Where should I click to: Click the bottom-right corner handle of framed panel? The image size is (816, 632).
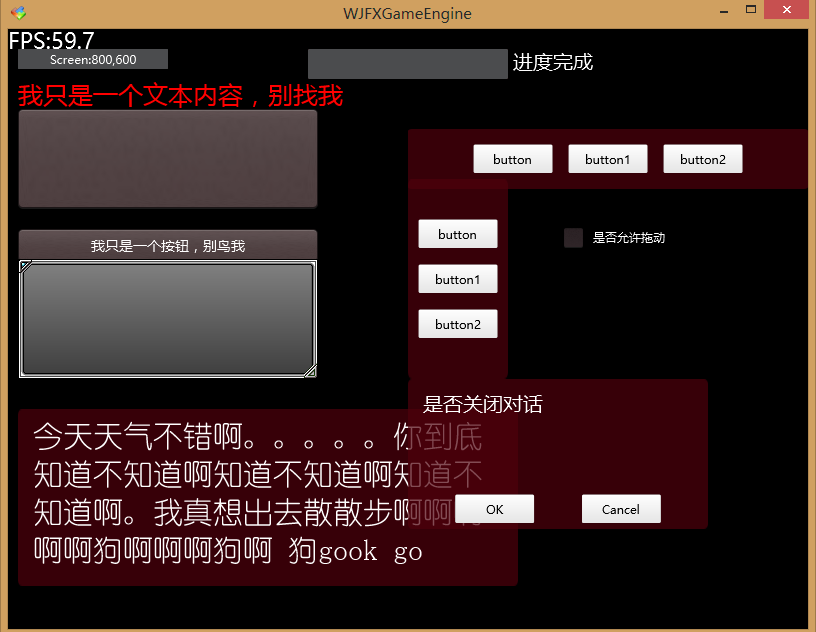[x=310, y=371]
